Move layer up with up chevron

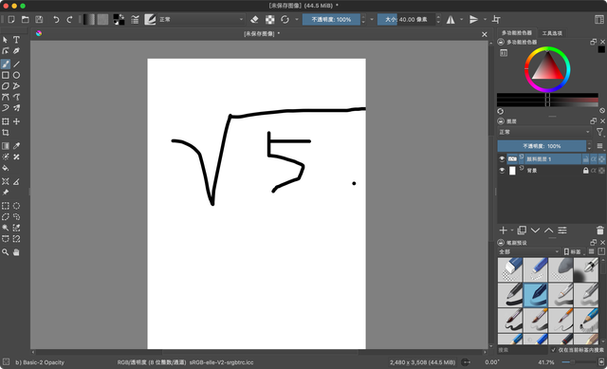(549, 230)
